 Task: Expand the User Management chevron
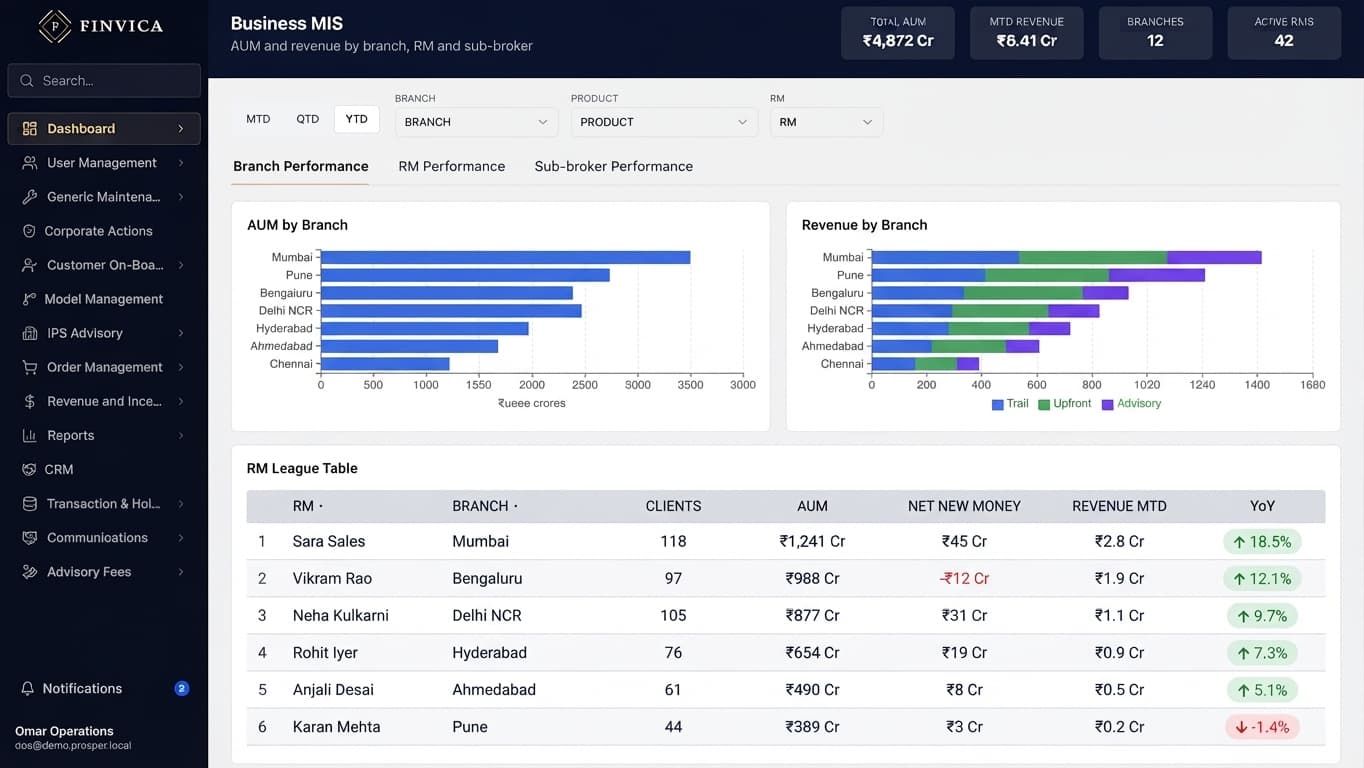pos(181,163)
